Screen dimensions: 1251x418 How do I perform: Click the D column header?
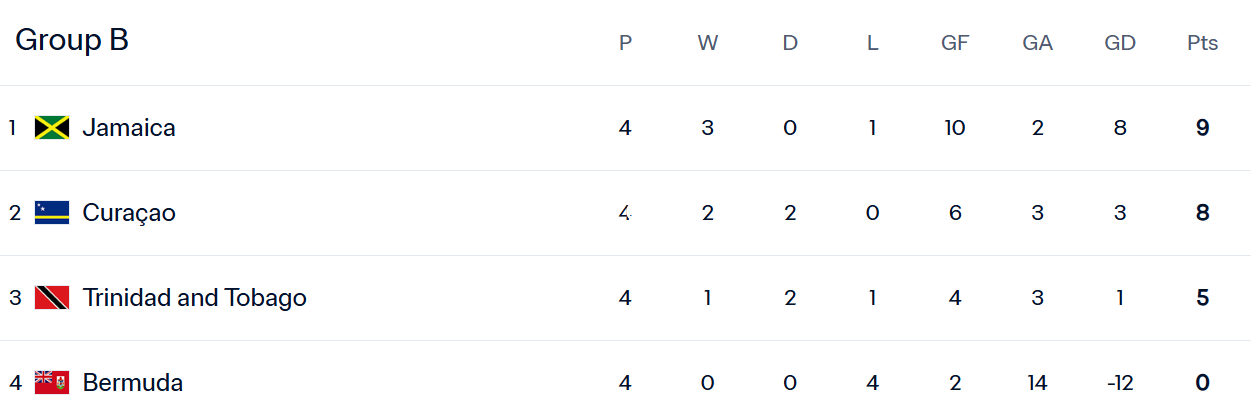pyautogui.click(x=790, y=43)
